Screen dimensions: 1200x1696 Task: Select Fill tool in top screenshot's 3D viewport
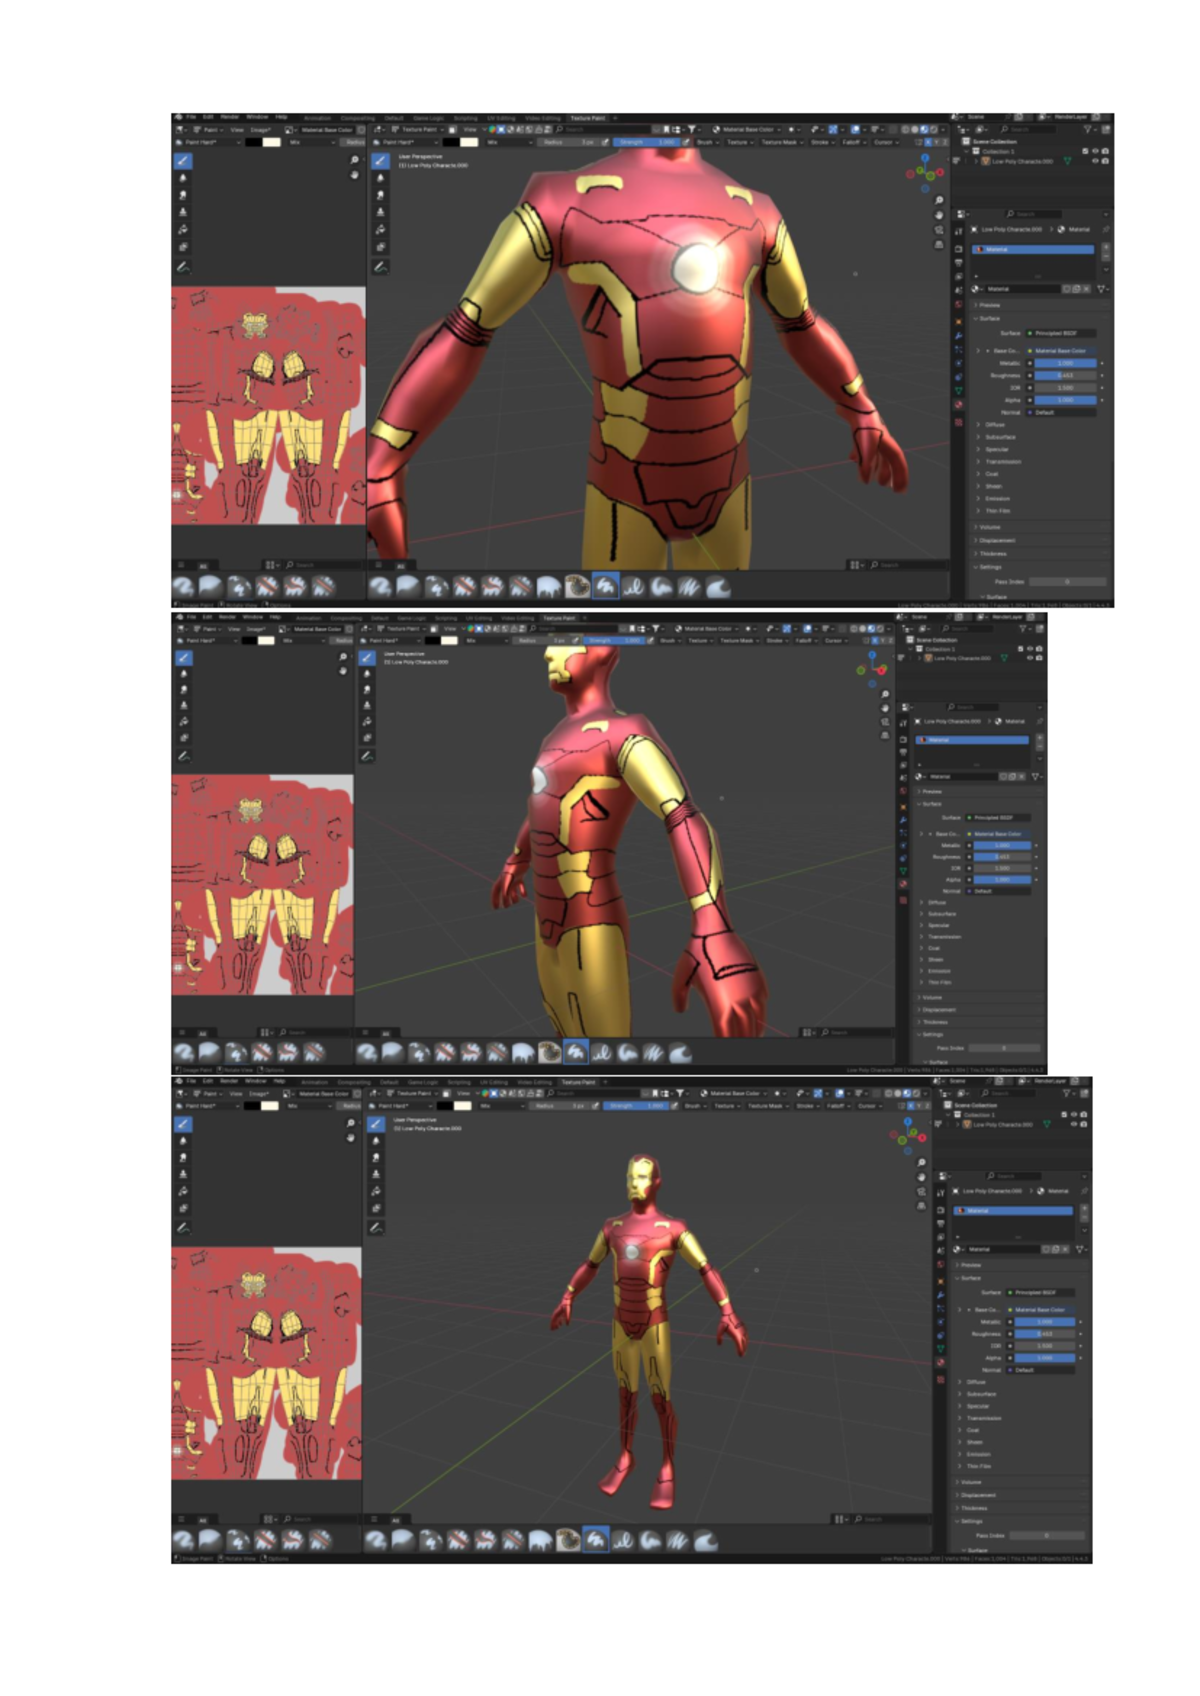(380, 229)
